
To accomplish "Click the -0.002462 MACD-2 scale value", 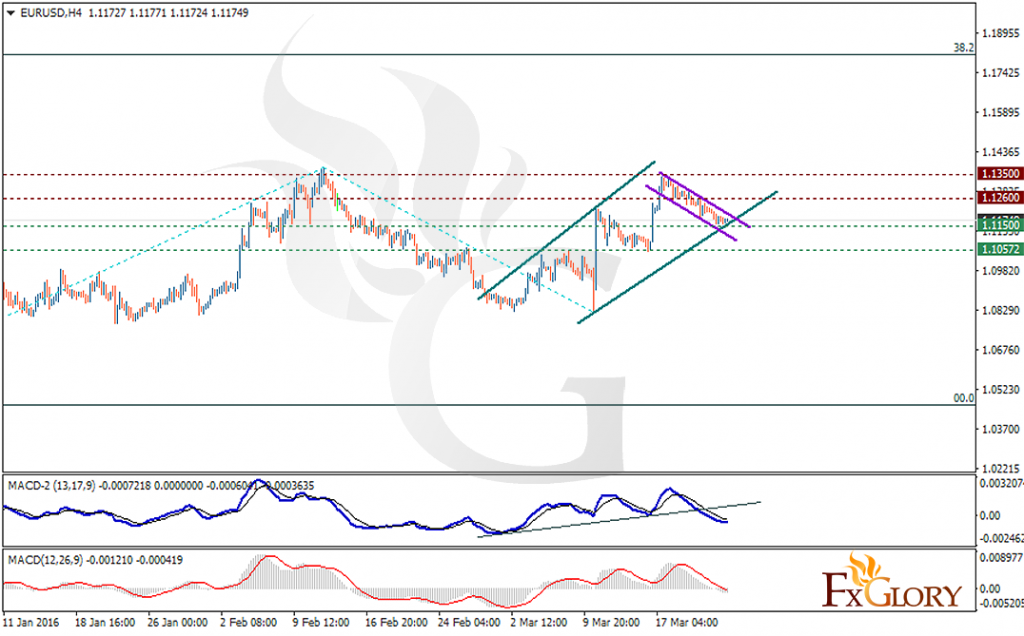I will coord(1001,539).
